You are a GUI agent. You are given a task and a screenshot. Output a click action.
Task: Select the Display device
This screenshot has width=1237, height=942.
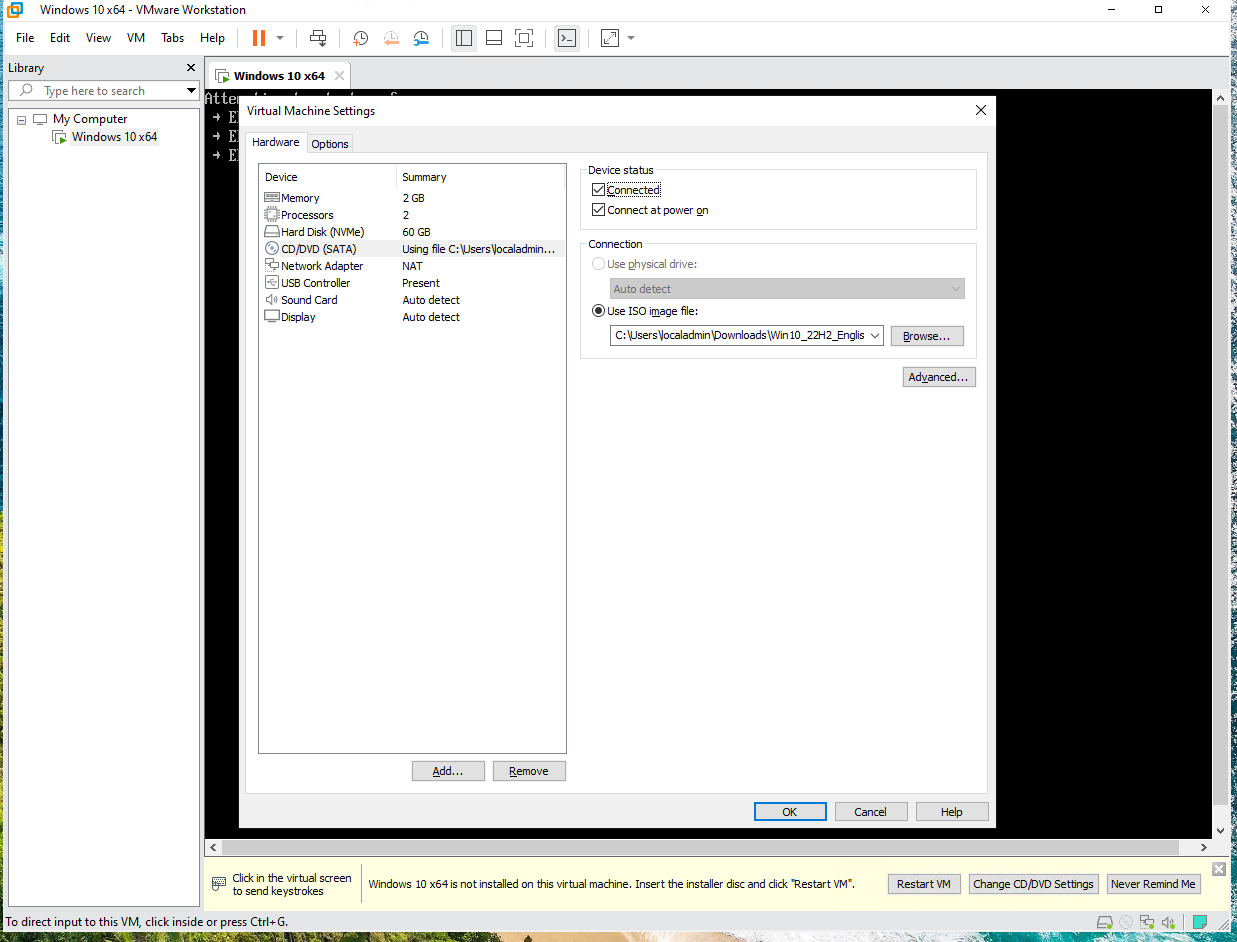(411, 317)
